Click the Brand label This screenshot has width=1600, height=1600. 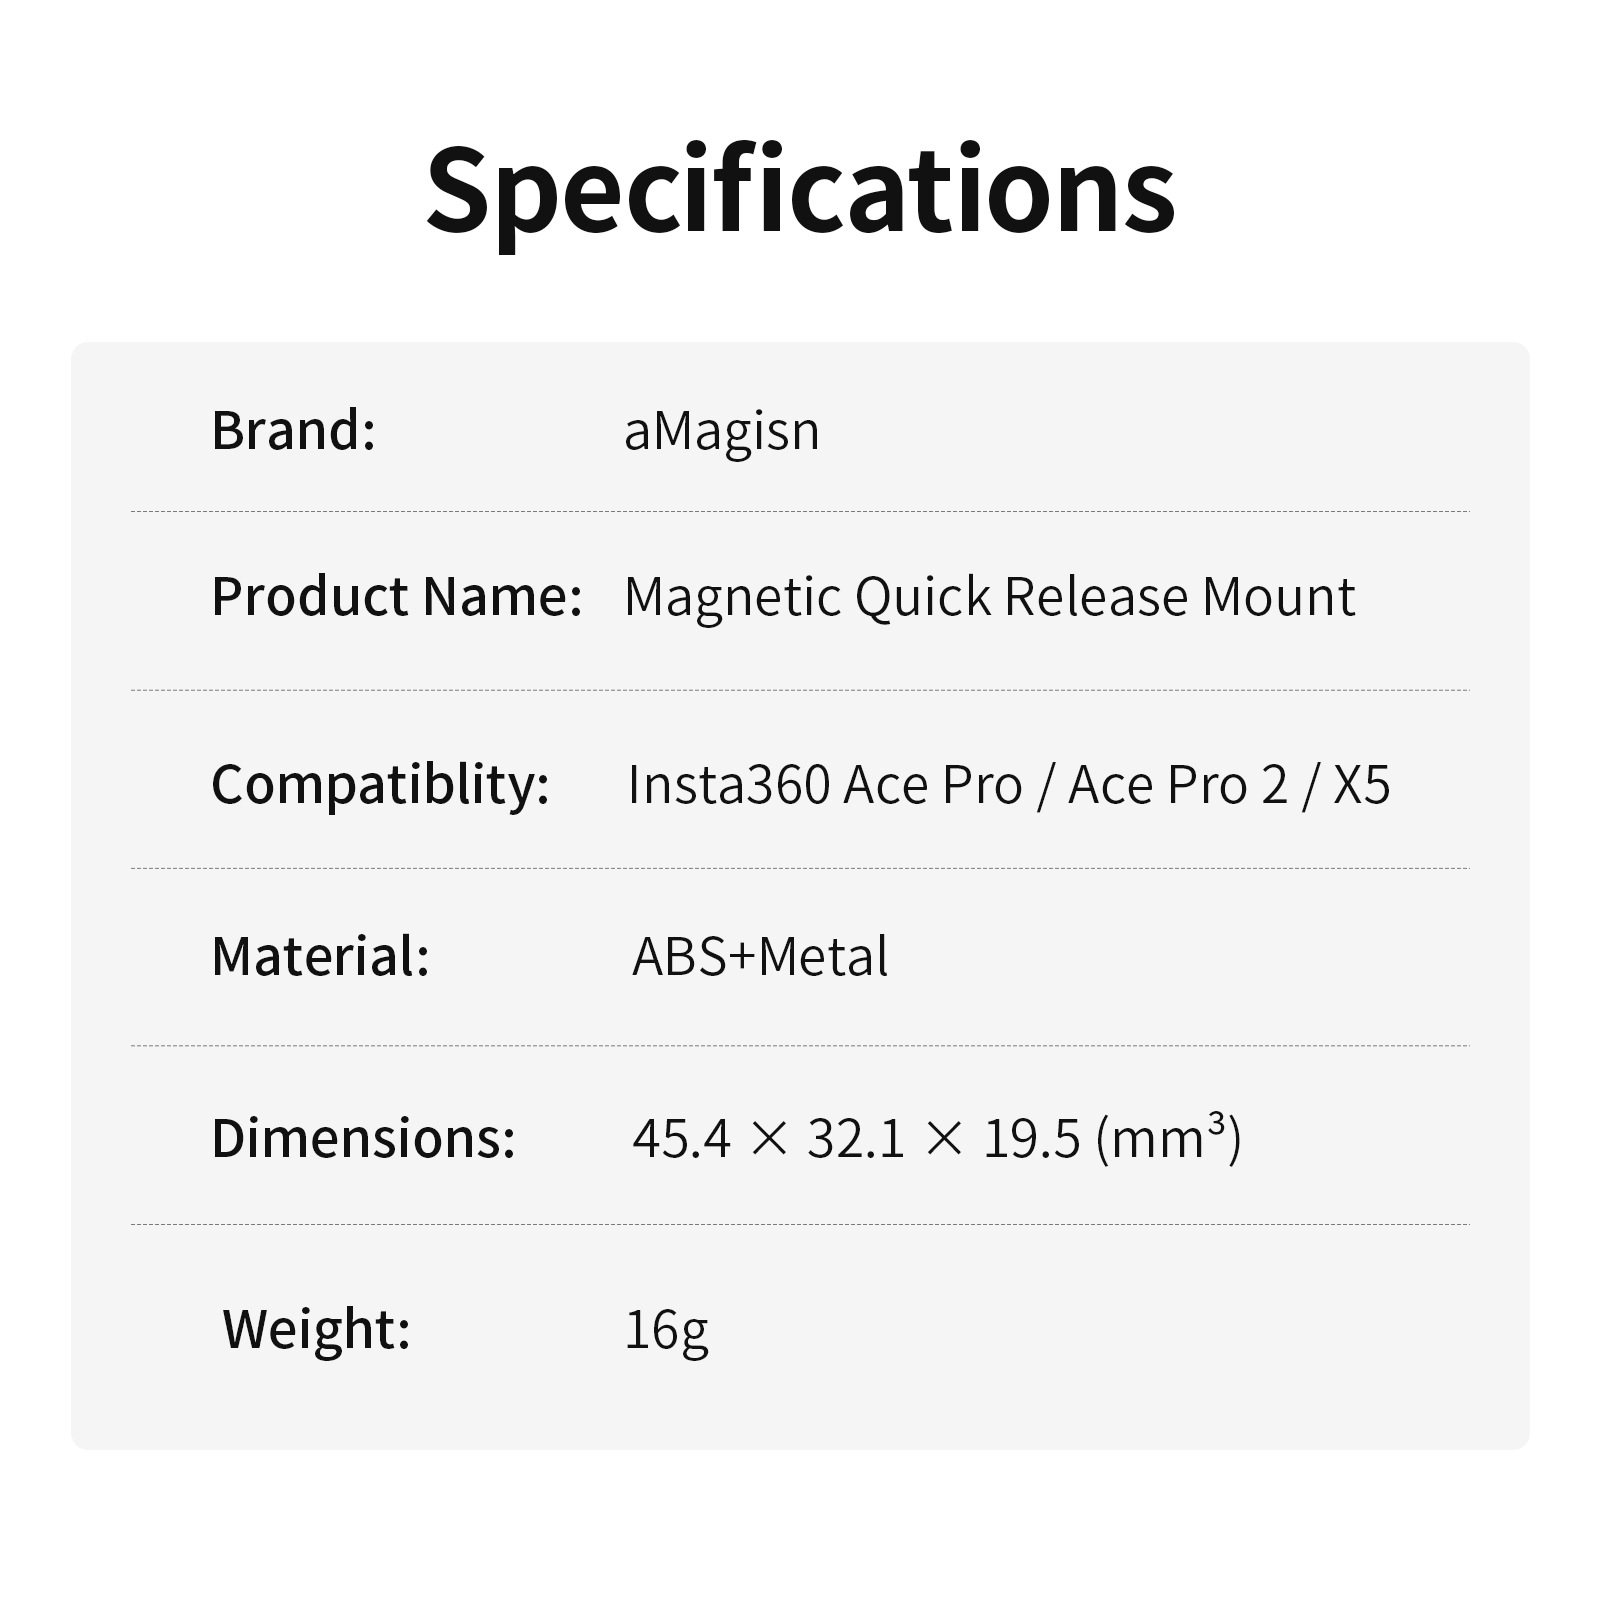pos(293,431)
